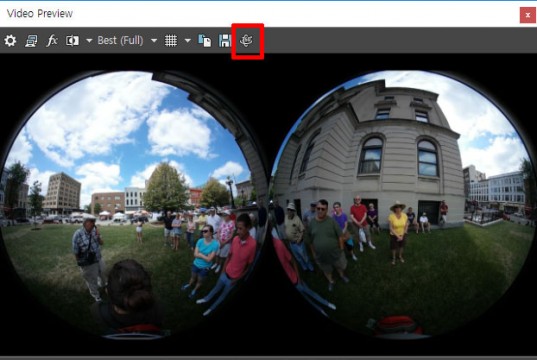Open Video Output FX (fx) icon
Viewport: 537px width, 360px height.
(52, 40)
